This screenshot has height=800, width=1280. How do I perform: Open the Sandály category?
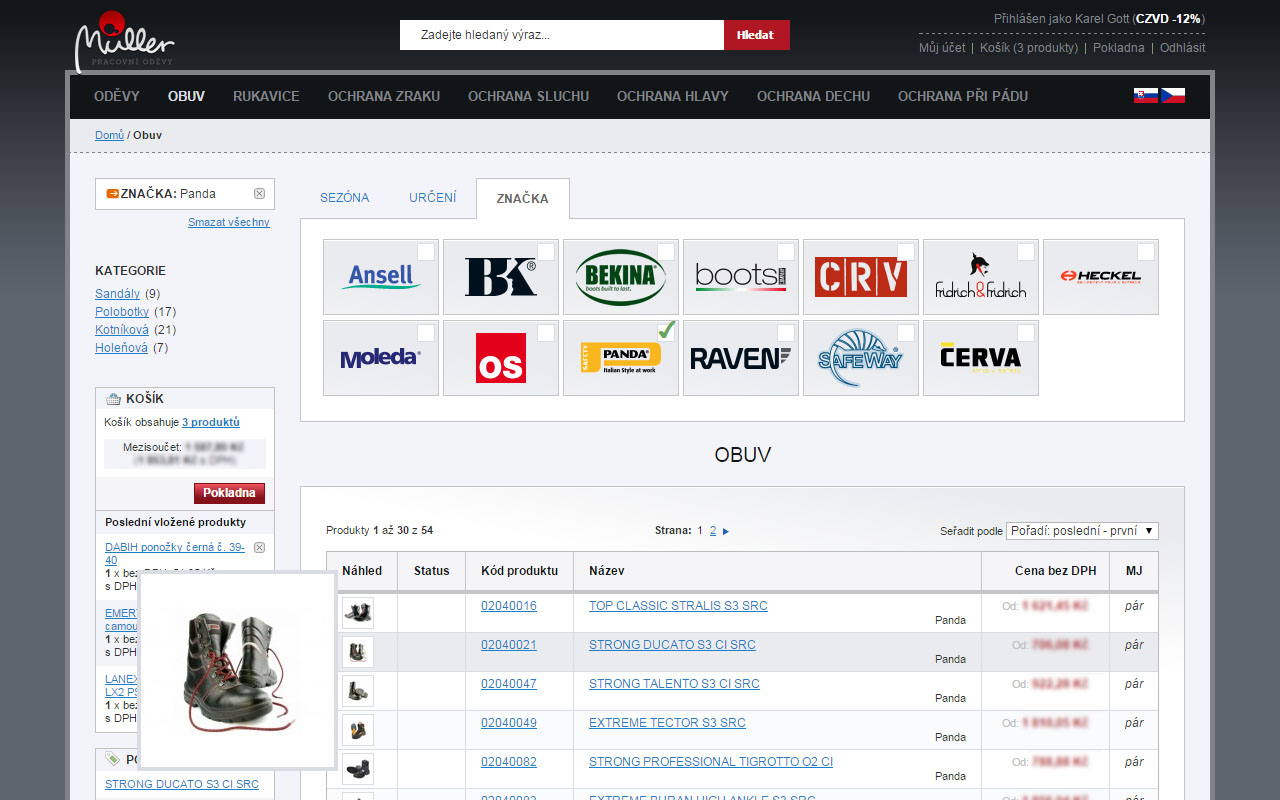118,294
